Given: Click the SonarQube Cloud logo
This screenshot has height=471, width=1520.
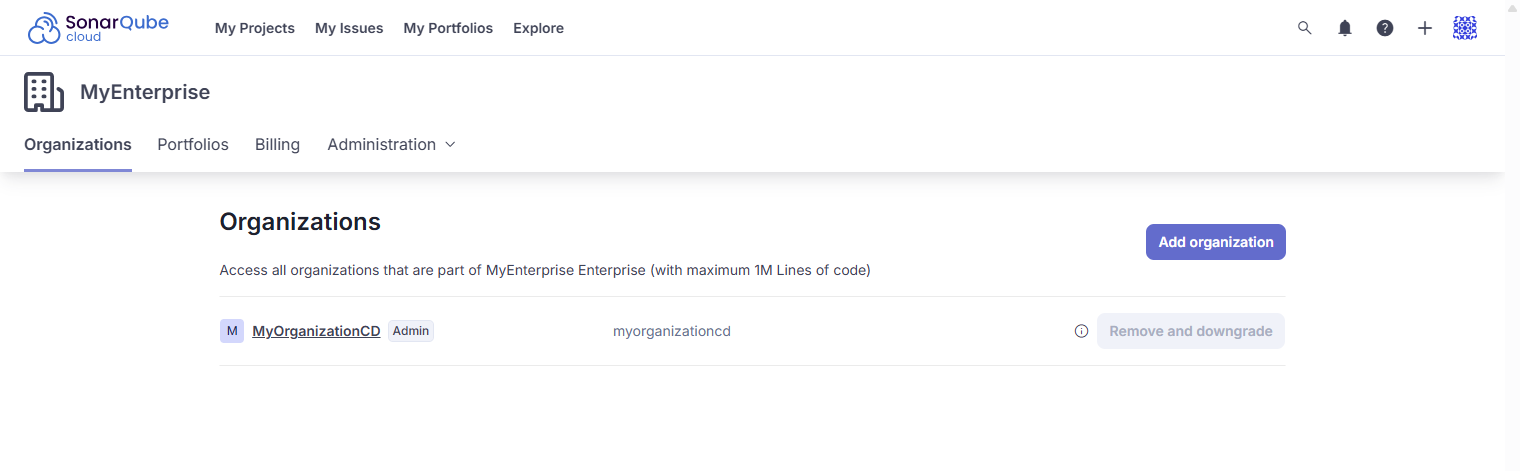Looking at the screenshot, I should pos(98,28).
